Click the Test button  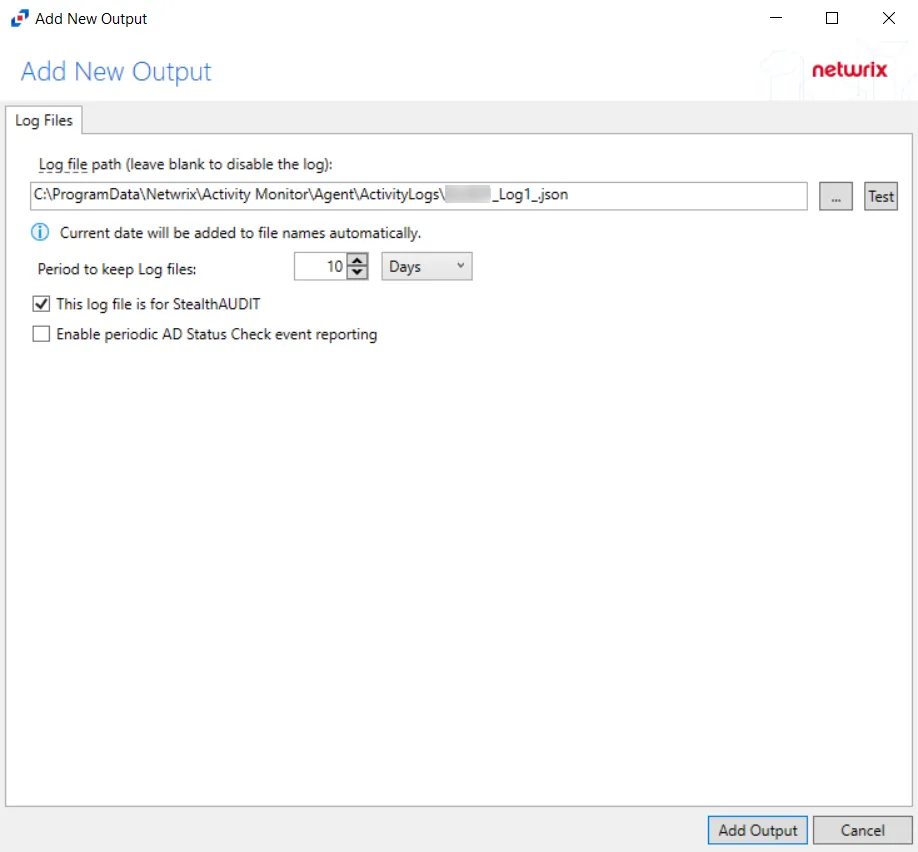pyautogui.click(x=881, y=196)
